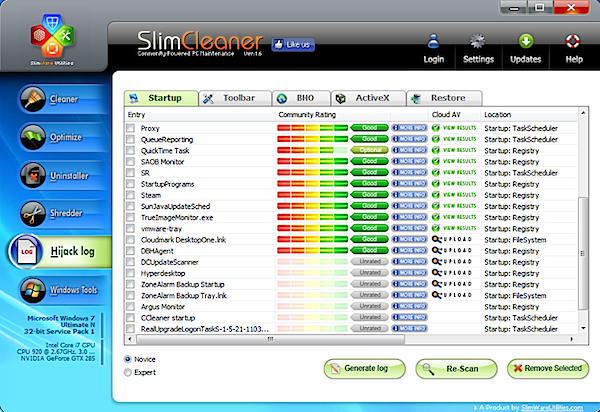Open the Optimize section icon
The width and height of the screenshot is (600, 412).
point(33,137)
